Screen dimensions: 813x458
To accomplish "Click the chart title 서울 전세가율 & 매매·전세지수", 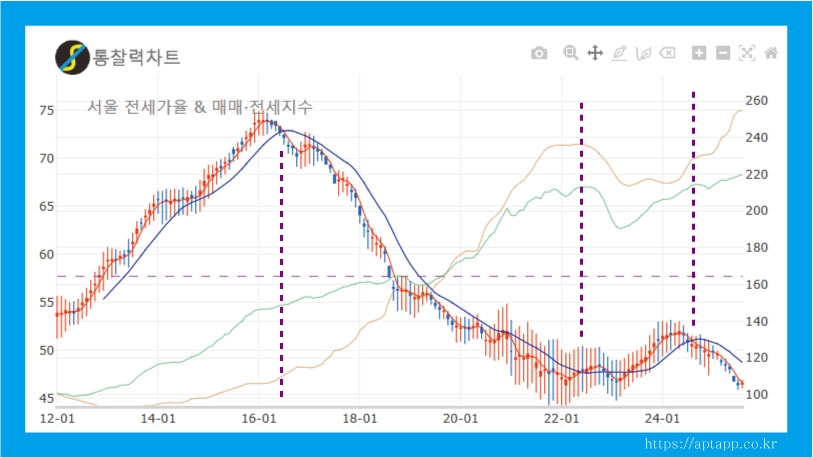I will [200, 107].
